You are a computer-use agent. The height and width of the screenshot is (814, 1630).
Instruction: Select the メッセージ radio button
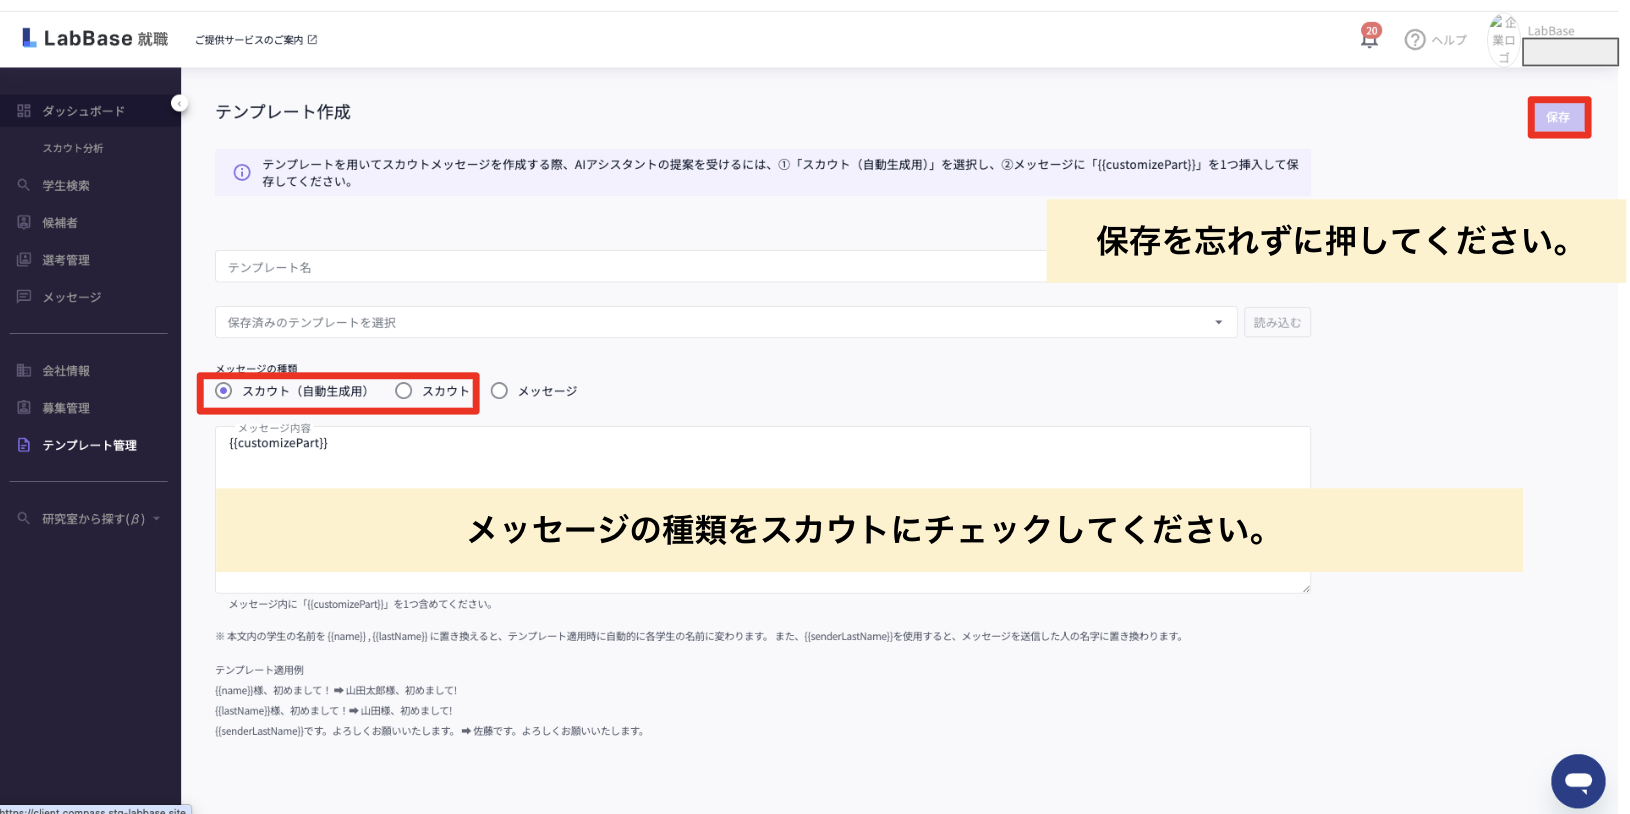(x=499, y=391)
